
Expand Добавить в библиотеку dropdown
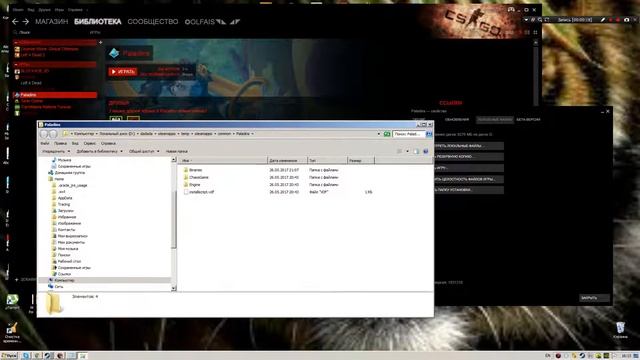click(100, 151)
